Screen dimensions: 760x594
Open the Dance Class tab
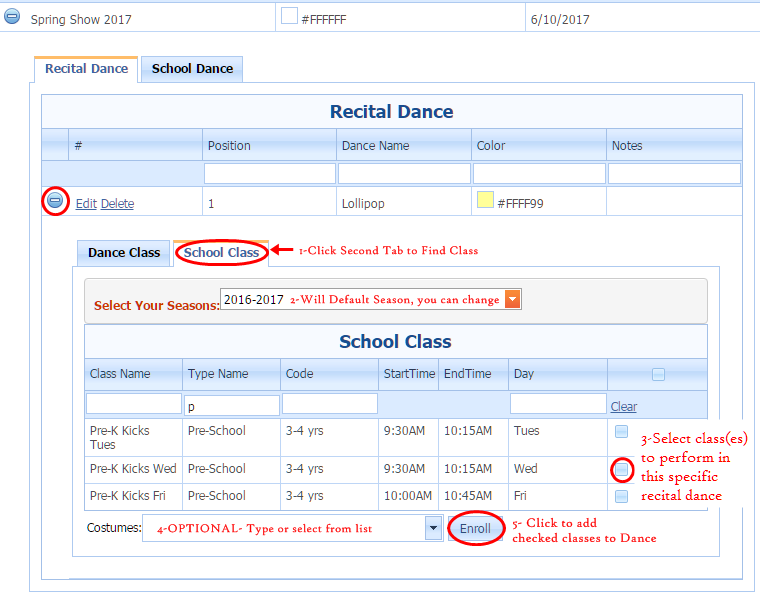[124, 253]
